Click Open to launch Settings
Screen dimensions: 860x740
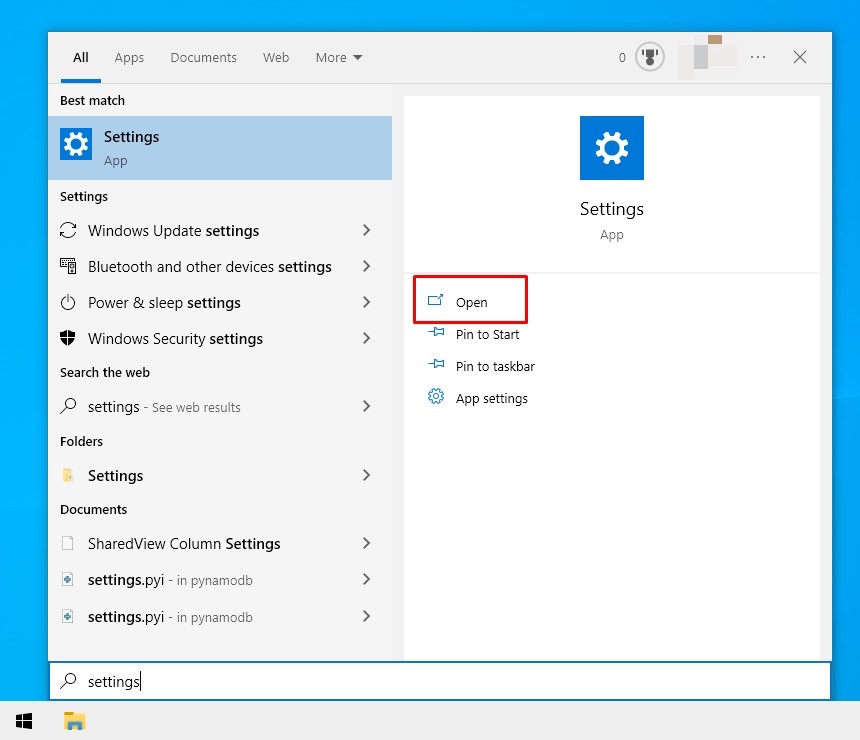(x=471, y=302)
